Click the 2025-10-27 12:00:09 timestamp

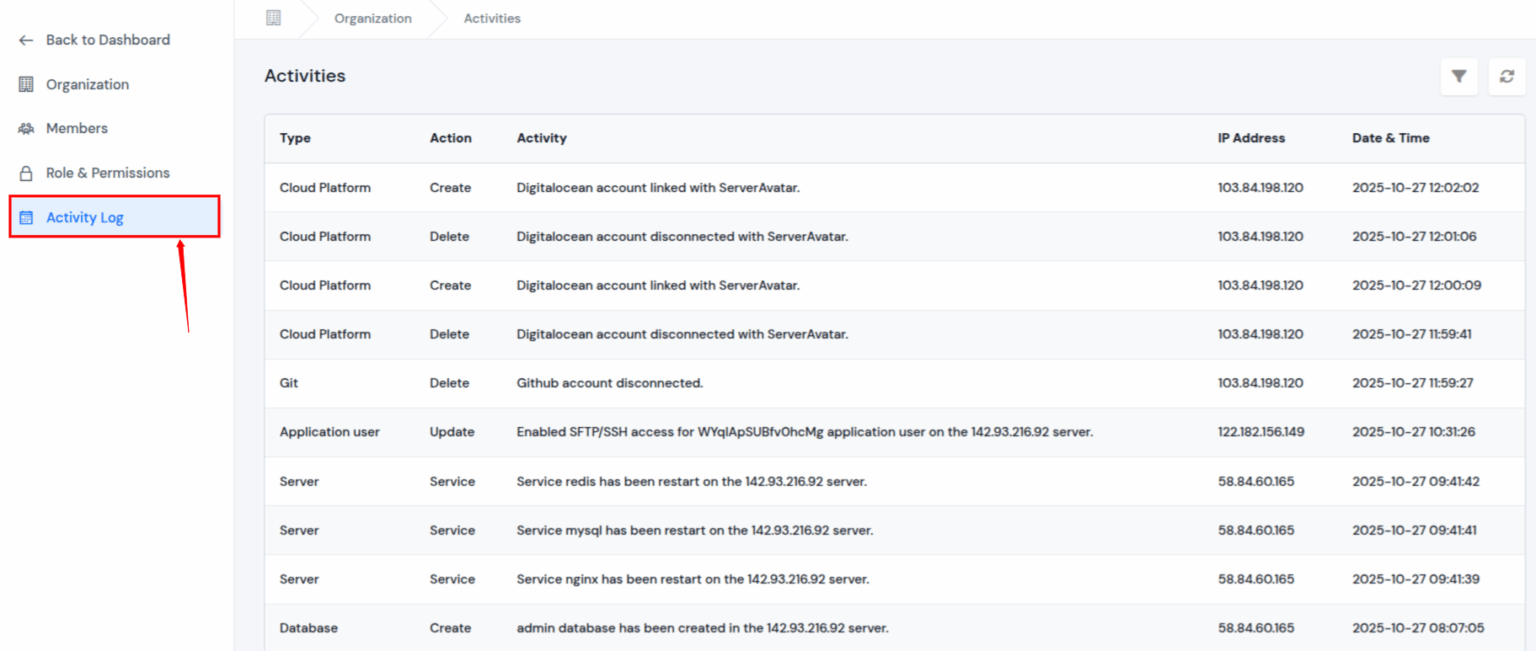[x=1417, y=286]
